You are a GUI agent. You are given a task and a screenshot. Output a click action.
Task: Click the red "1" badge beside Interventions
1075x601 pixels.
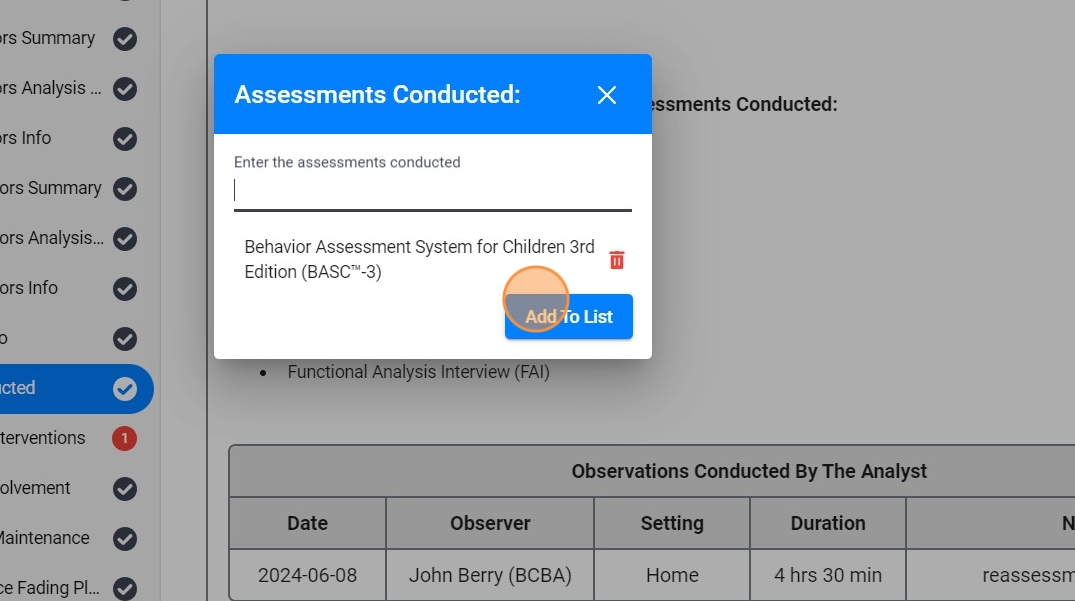point(124,438)
